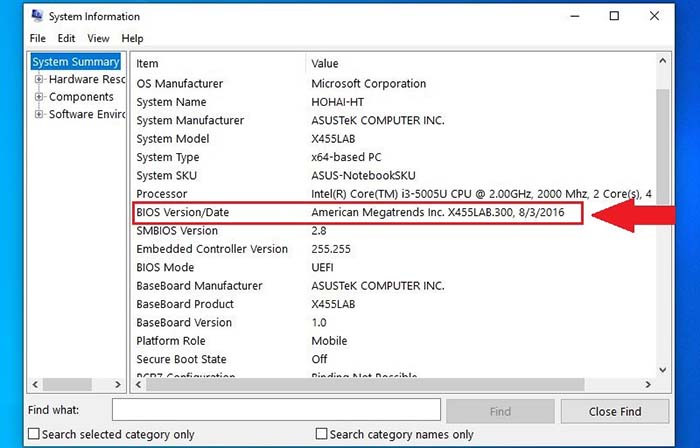This screenshot has height=448, width=700.
Task: Click left arrow of details pane horizontal scrollbar
Action: tap(138, 384)
